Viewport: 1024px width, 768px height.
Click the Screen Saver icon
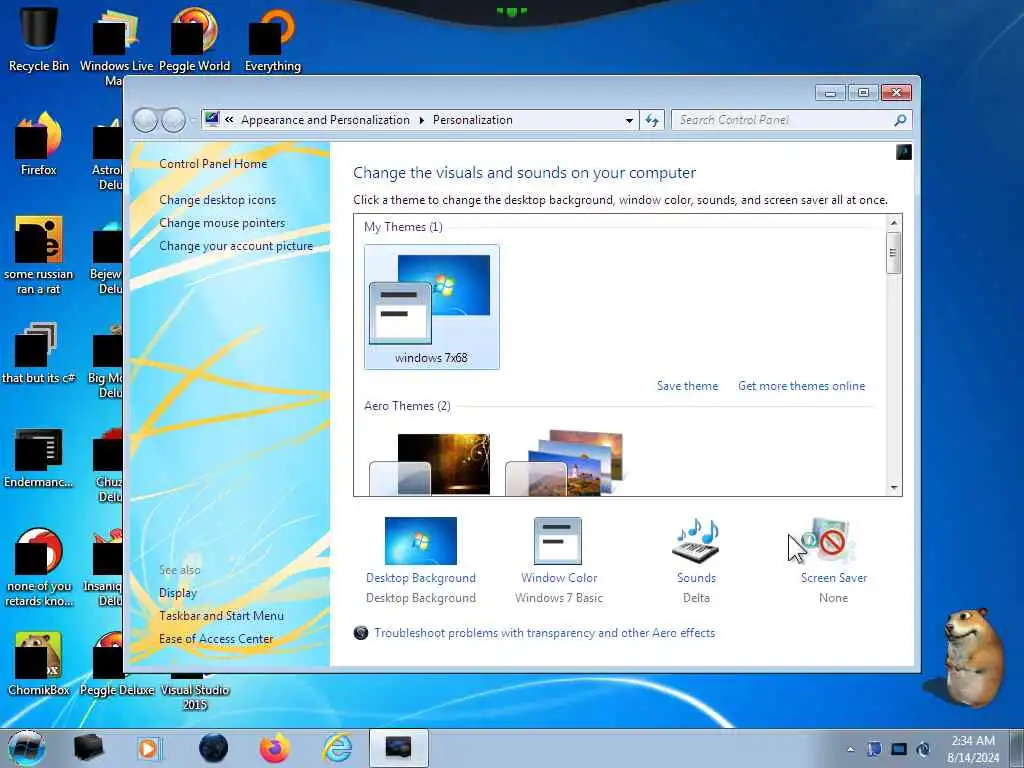coord(829,541)
